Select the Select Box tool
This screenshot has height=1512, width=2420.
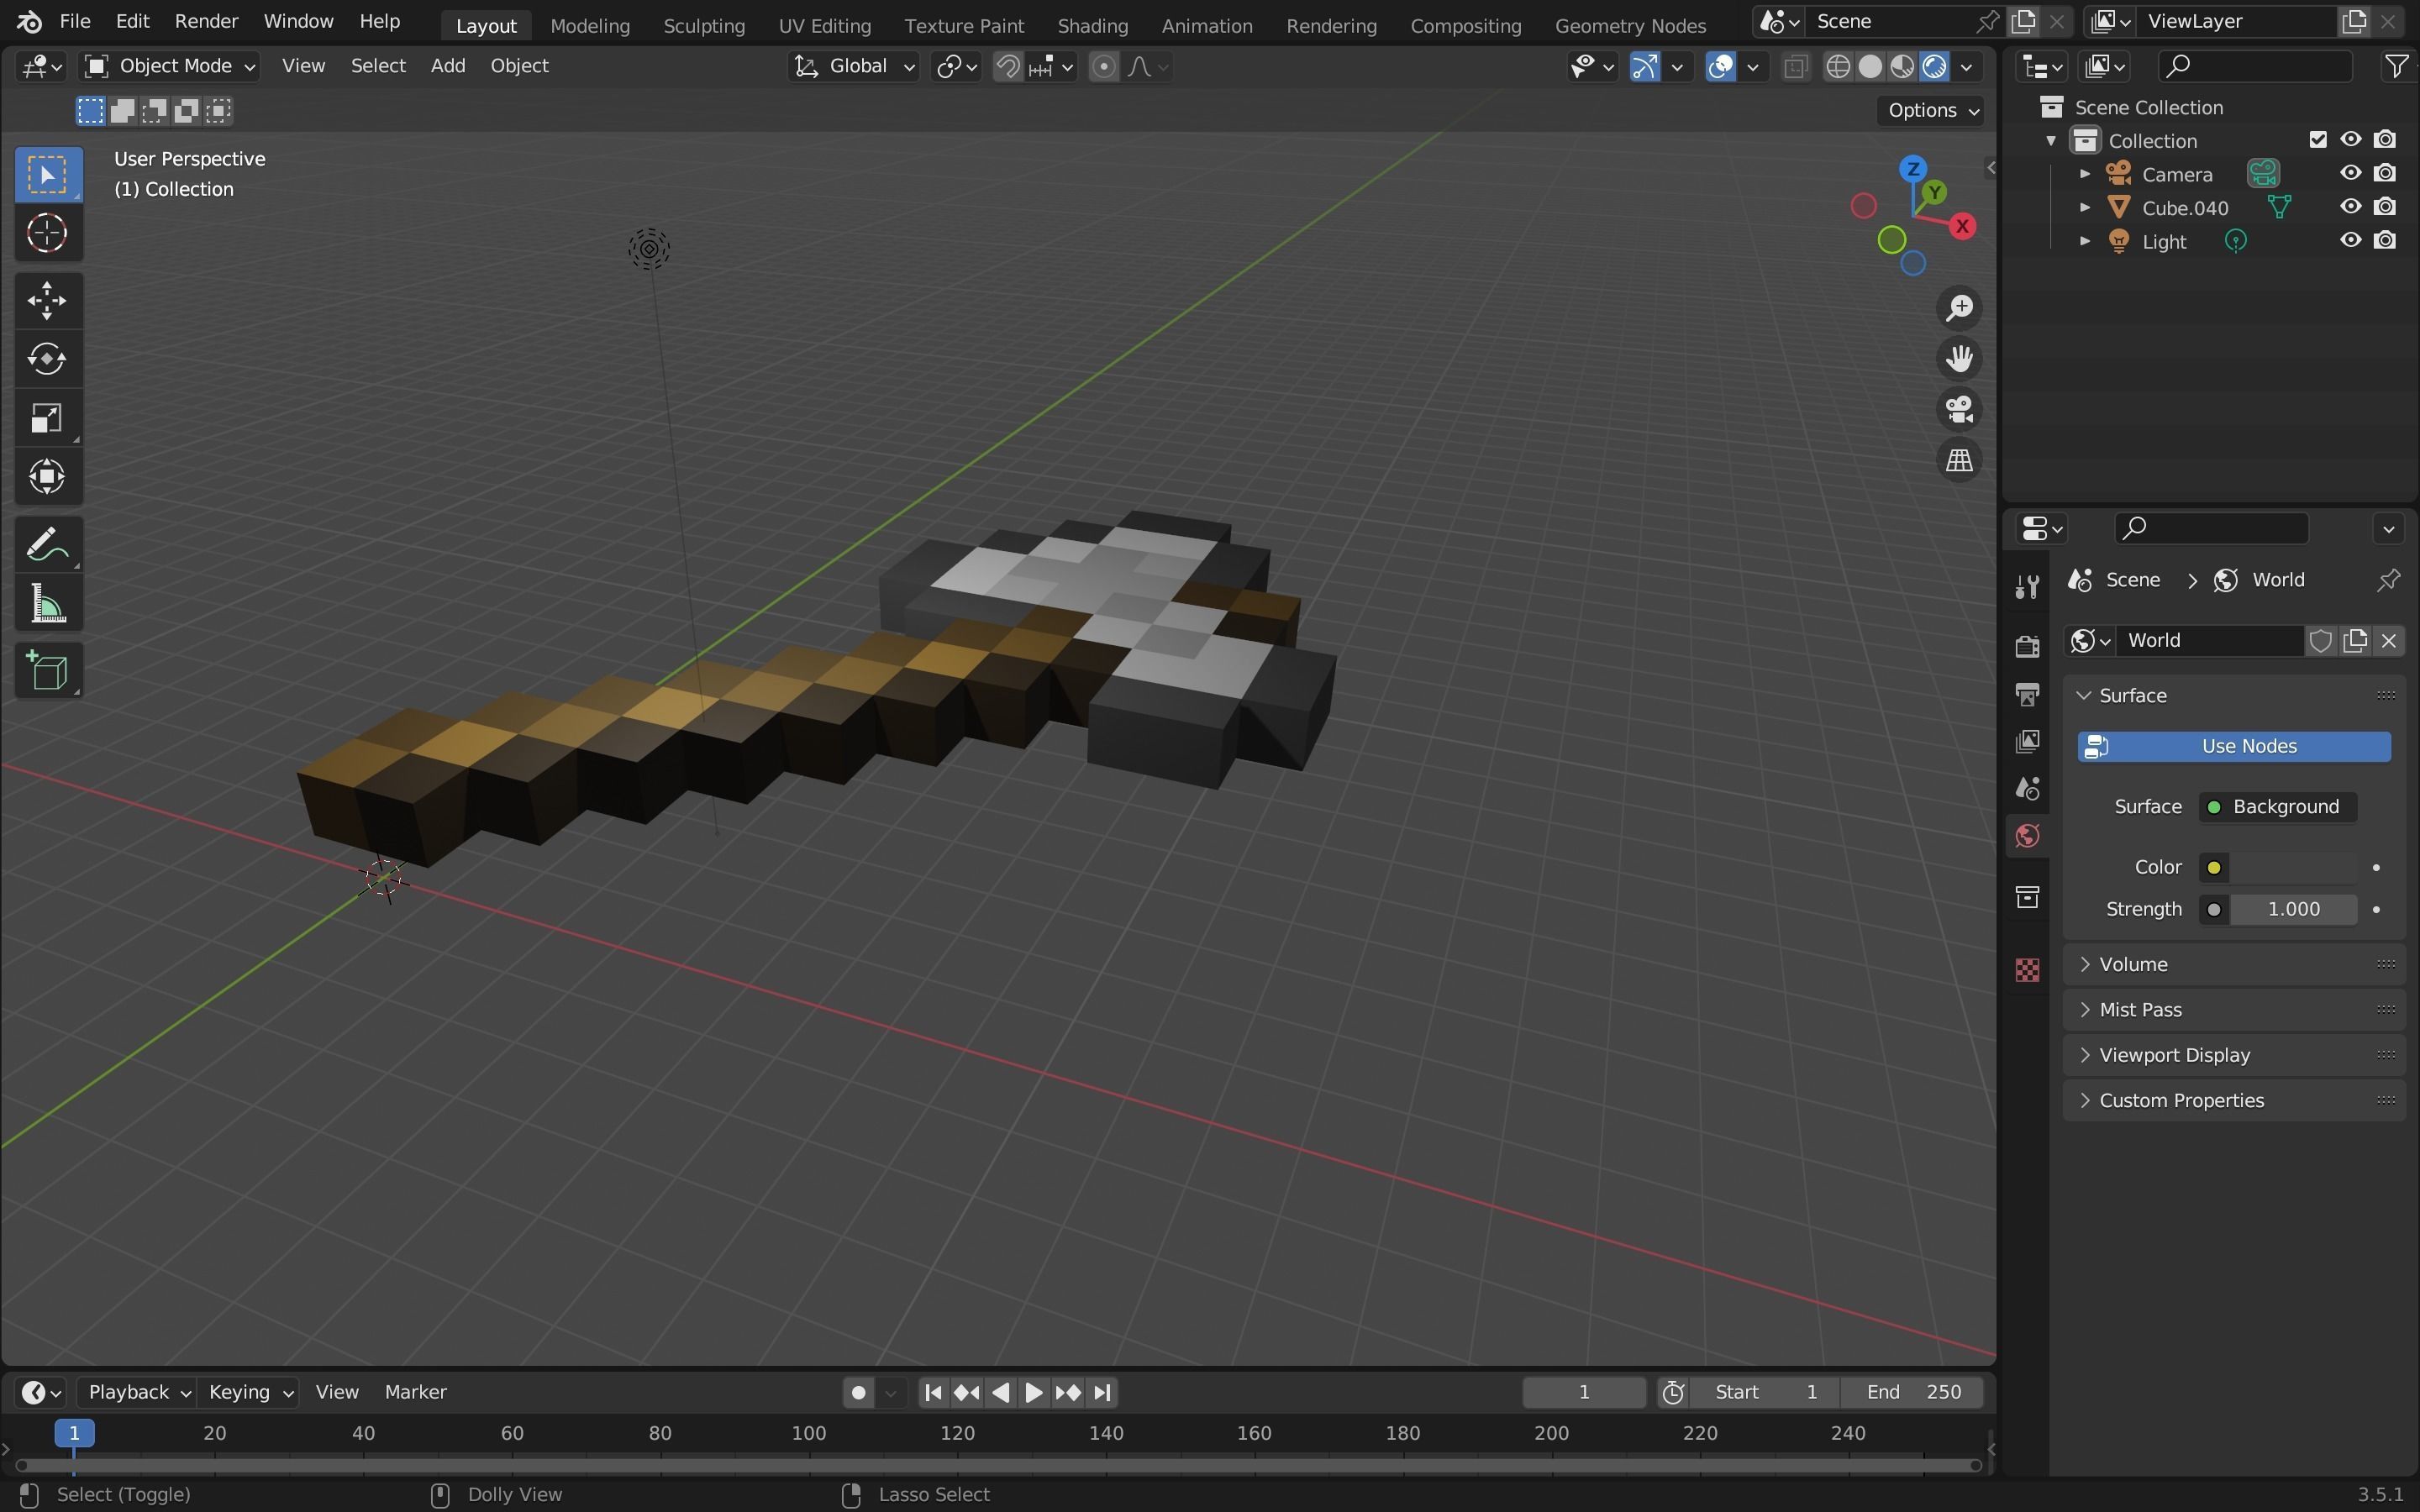47,174
